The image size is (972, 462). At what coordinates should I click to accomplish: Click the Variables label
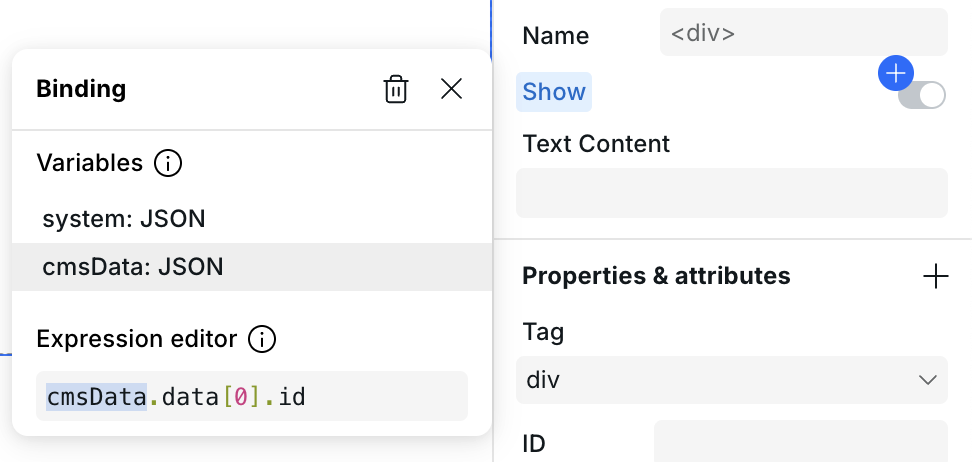coord(89,163)
